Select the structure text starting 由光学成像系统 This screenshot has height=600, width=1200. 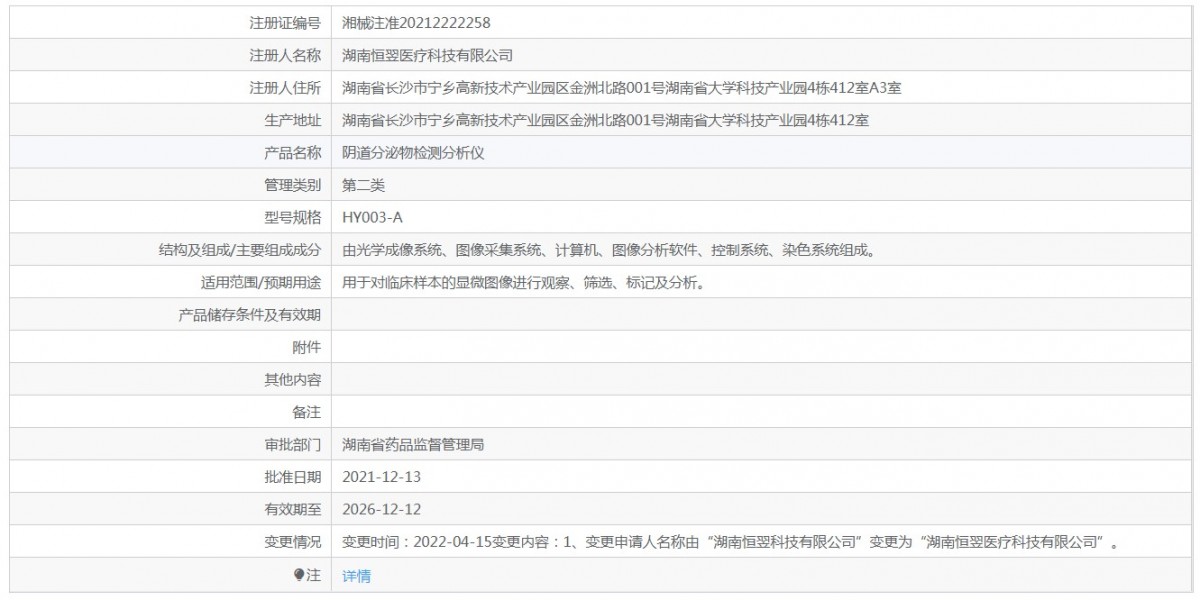[x=609, y=250]
